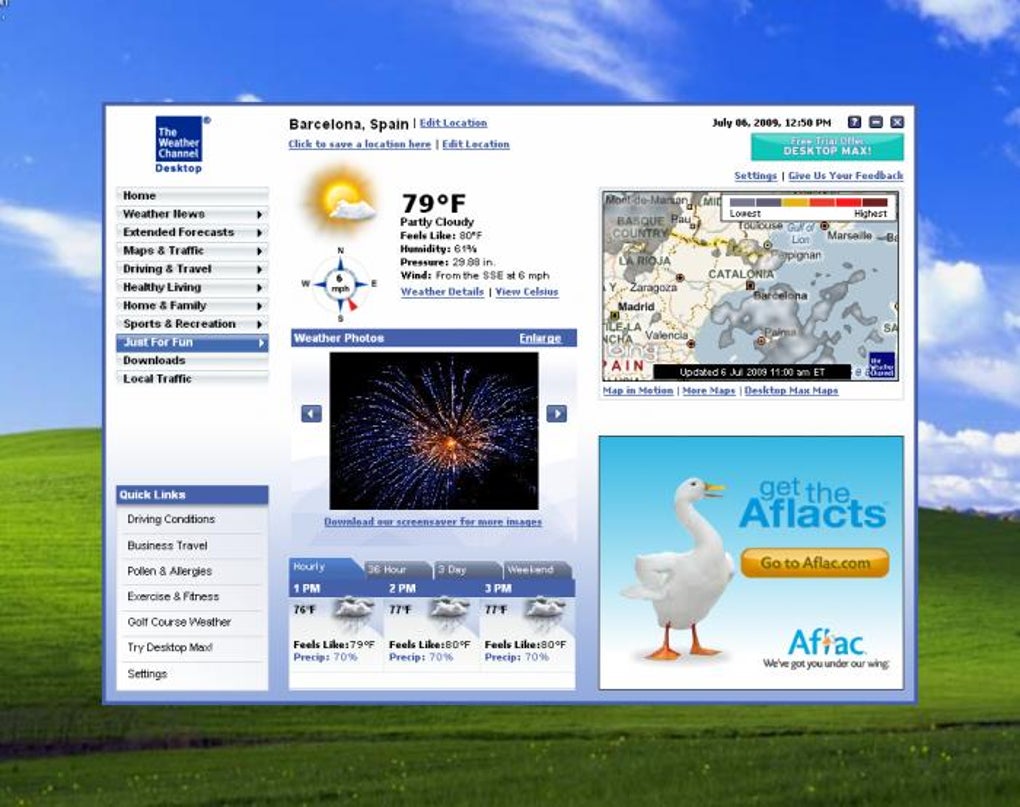This screenshot has width=1020, height=807.
Task: Click the Enlarge link in Weather Photos
Action: pos(540,338)
